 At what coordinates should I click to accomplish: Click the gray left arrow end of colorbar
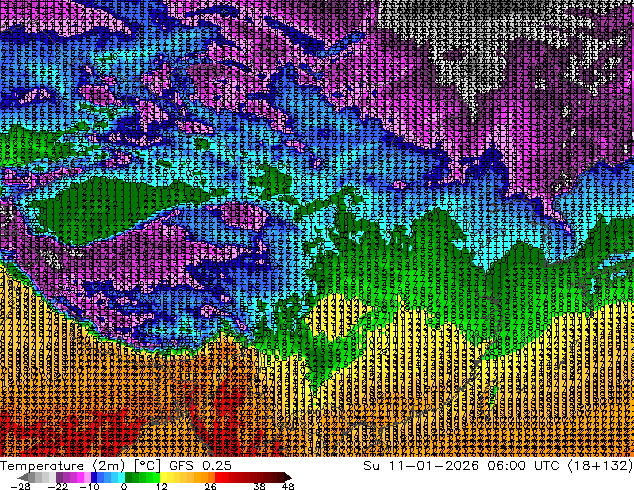tap(23, 477)
